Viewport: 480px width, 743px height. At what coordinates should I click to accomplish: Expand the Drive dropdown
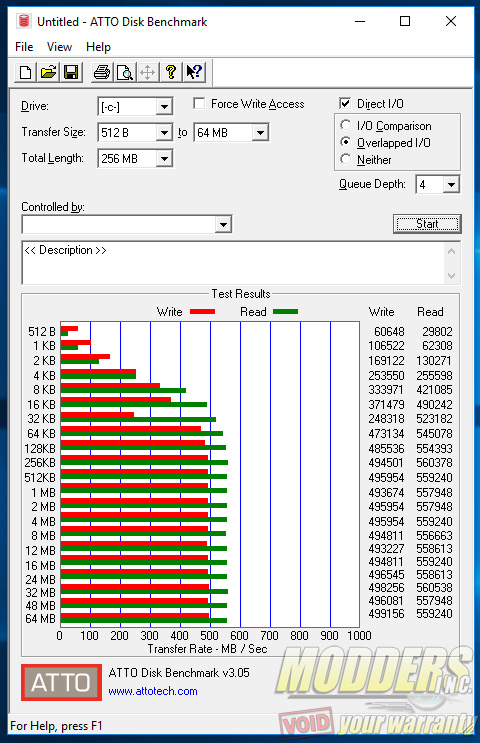click(x=164, y=107)
